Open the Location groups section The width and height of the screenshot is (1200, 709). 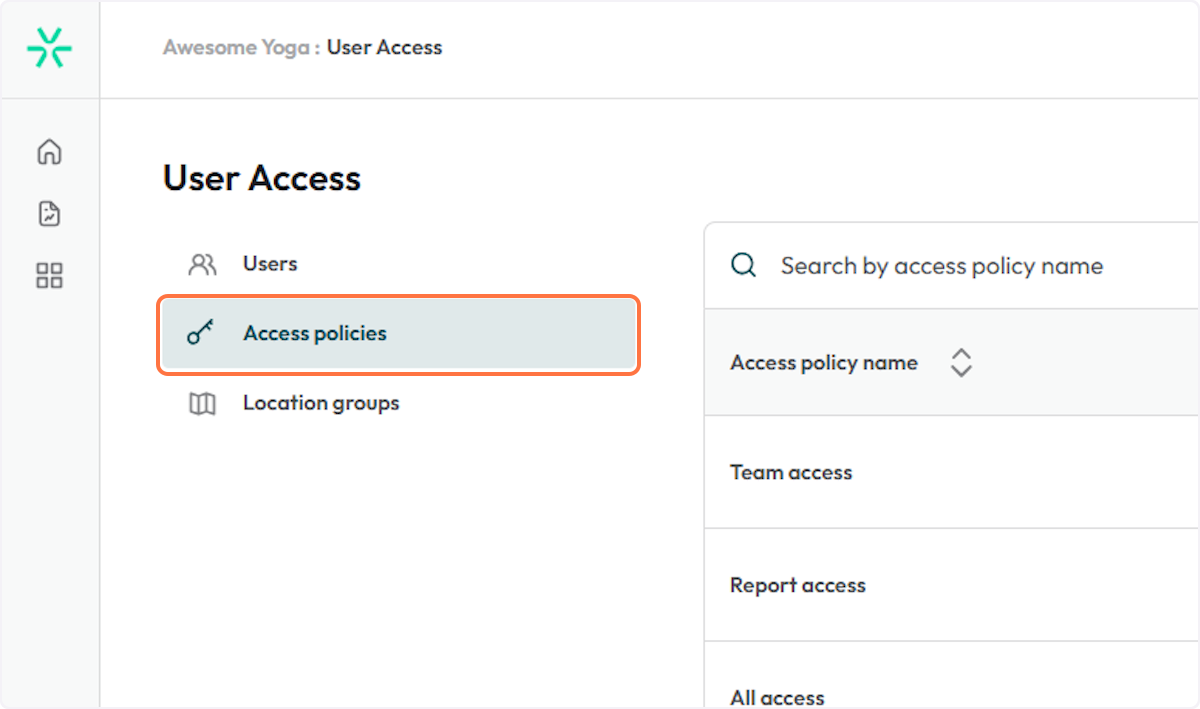(x=320, y=404)
